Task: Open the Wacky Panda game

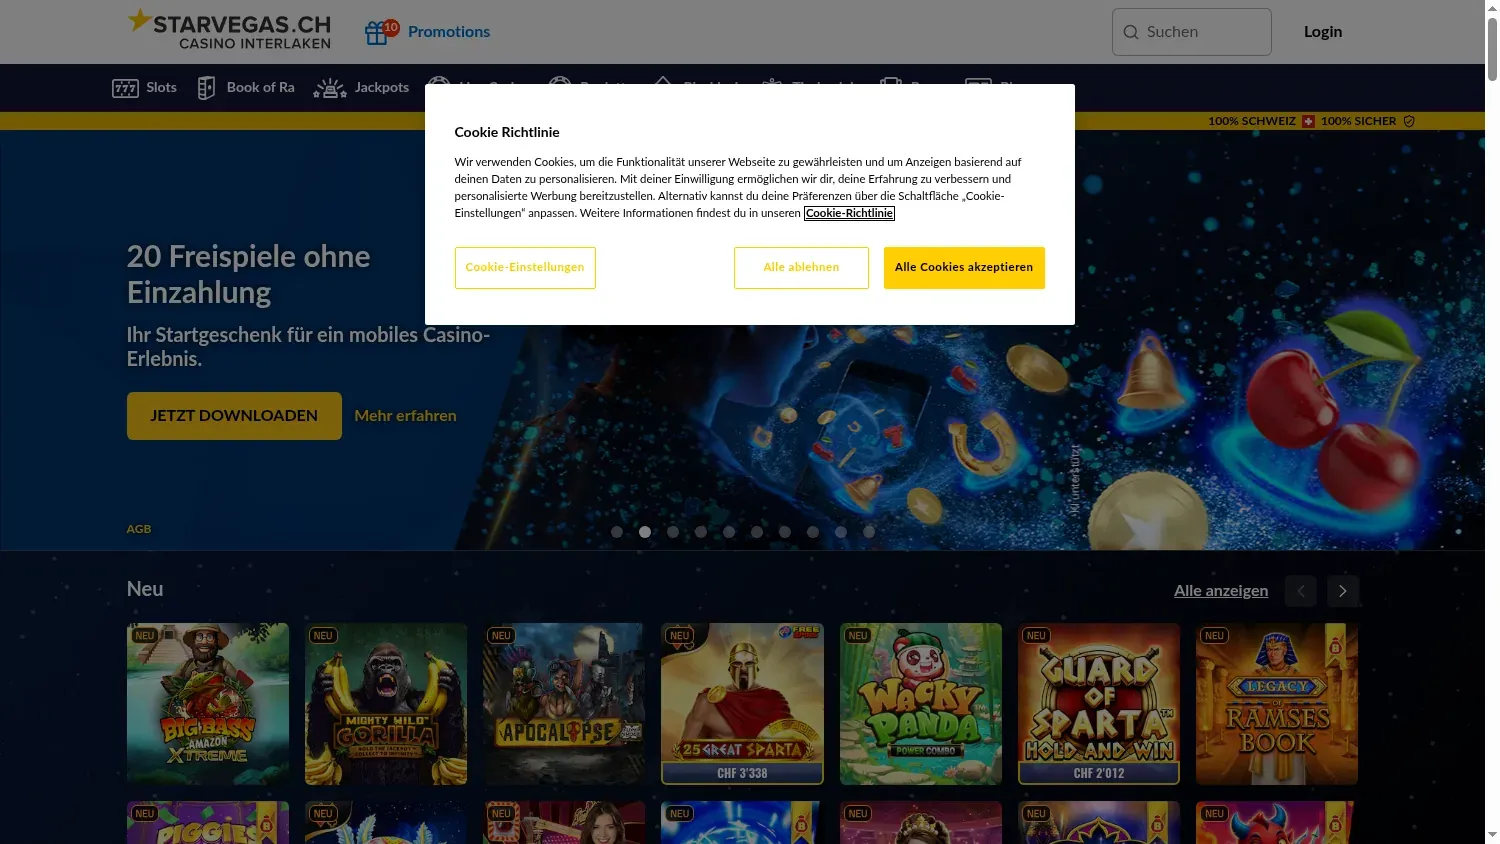Action: pos(921,704)
